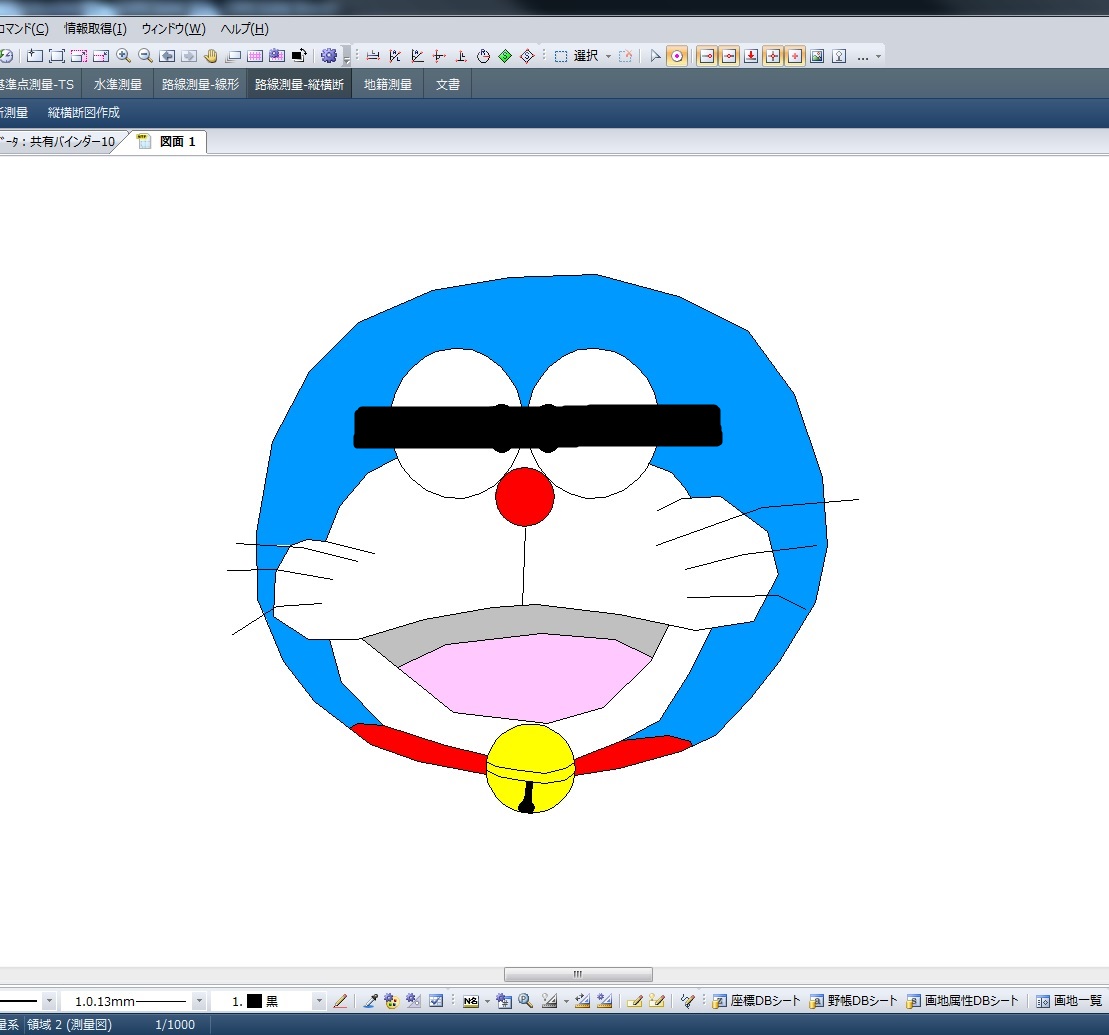Click the picture image icon in the toolbar
The height and width of the screenshot is (1035, 1109).
pos(817,56)
